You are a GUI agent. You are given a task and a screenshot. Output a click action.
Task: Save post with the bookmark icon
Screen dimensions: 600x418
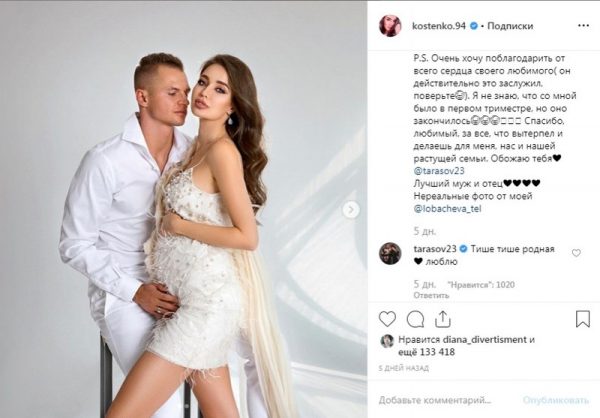(582, 318)
